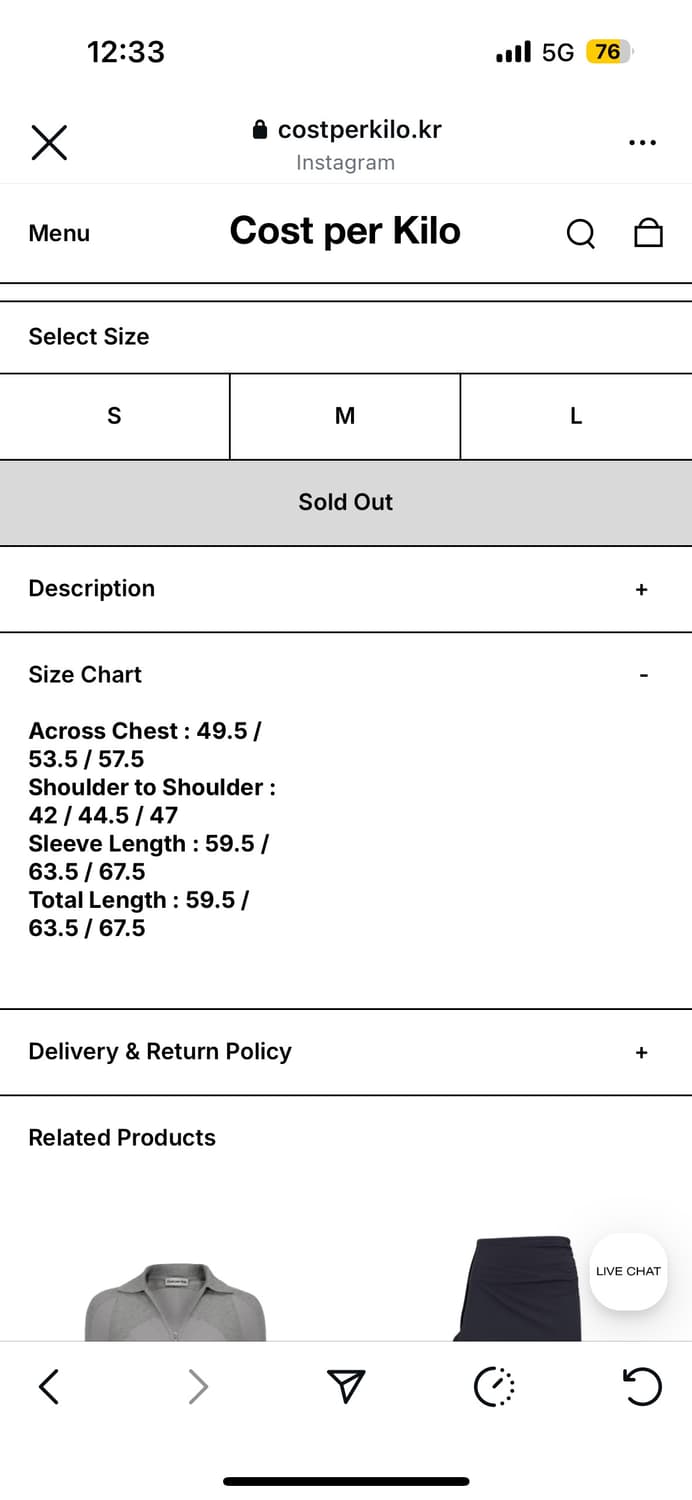This screenshot has width=692, height=1500.
Task: Tap the forward navigation arrow
Action: point(198,1386)
